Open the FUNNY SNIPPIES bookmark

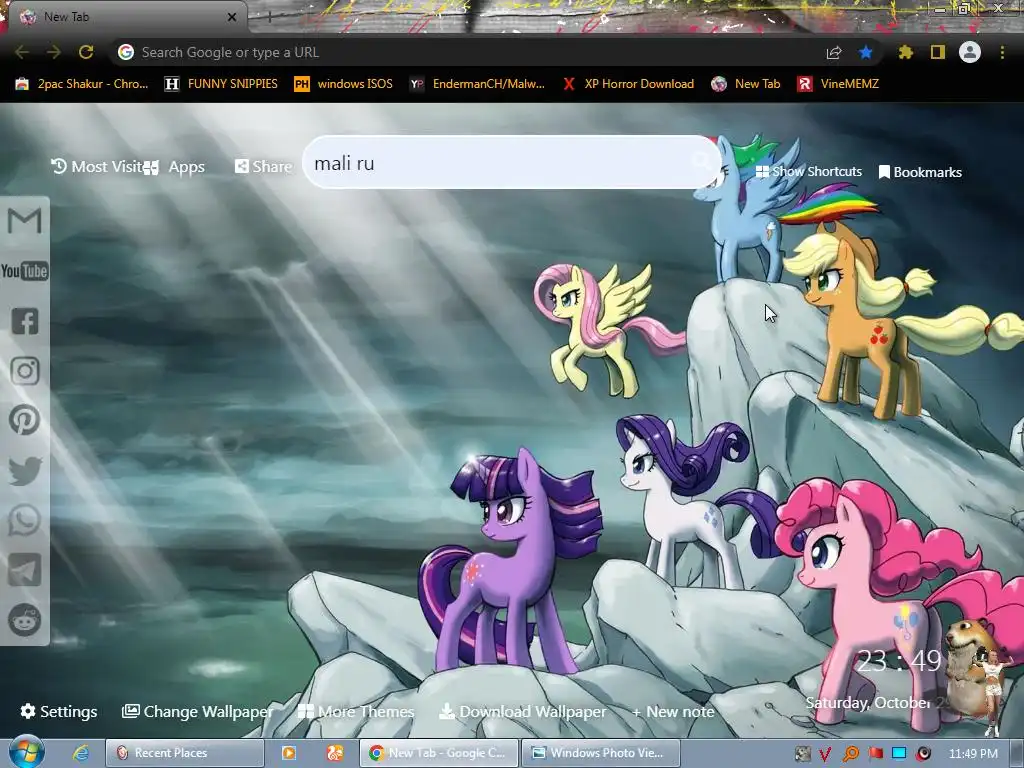pyautogui.click(x=221, y=84)
